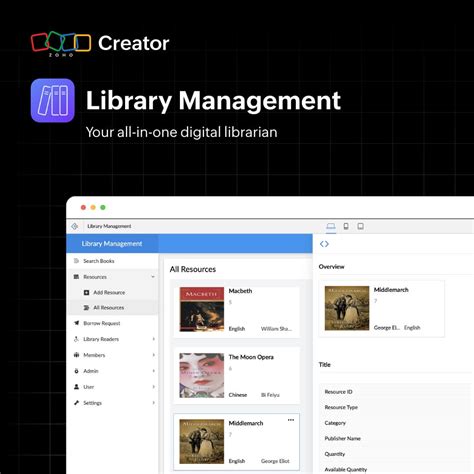Open Borrow Request in the sidebar

pos(113,323)
